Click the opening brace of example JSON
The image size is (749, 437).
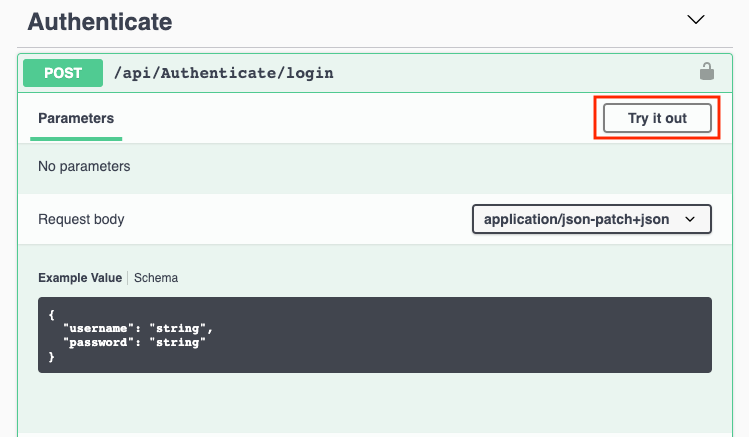click(x=51, y=314)
